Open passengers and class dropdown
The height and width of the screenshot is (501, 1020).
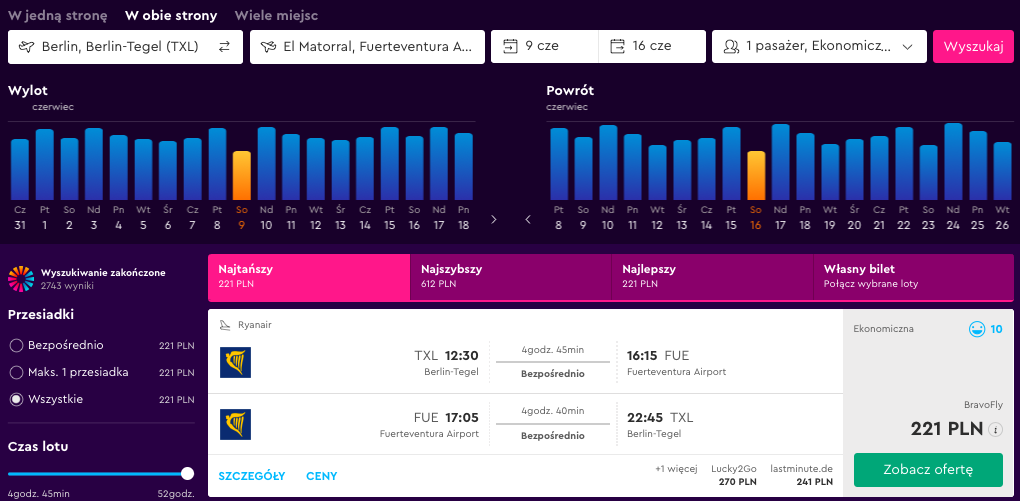pos(819,47)
